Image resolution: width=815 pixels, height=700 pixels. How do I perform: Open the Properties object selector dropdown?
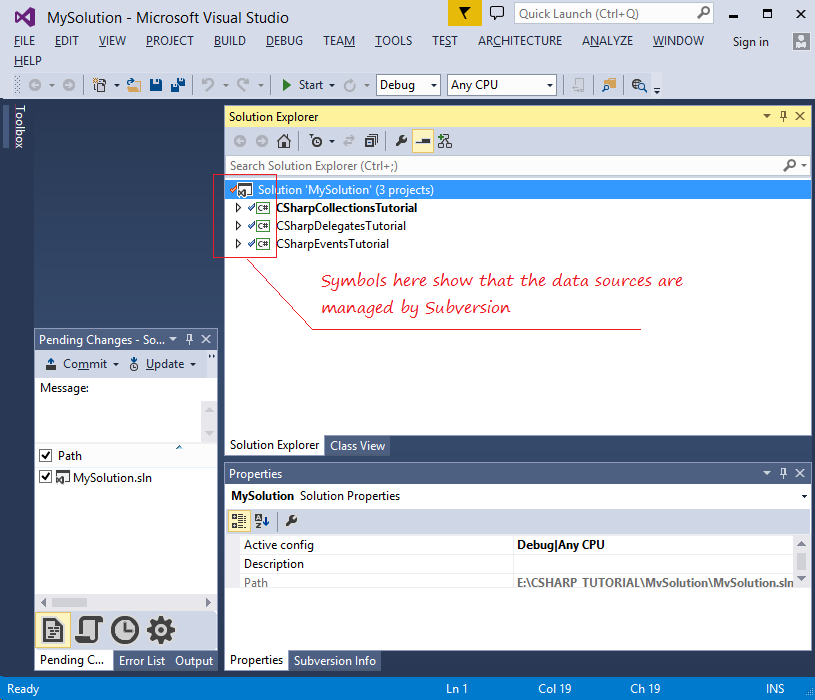pyautogui.click(x=804, y=496)
